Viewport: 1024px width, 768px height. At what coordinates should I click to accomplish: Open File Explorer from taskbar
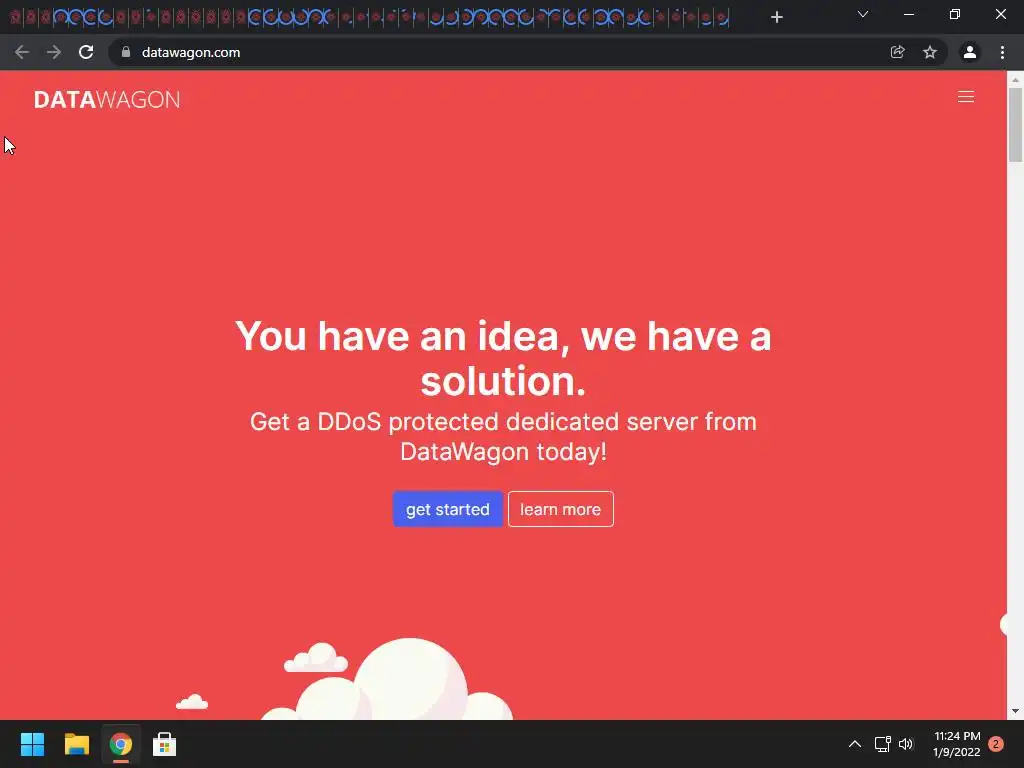click(76, 744)
